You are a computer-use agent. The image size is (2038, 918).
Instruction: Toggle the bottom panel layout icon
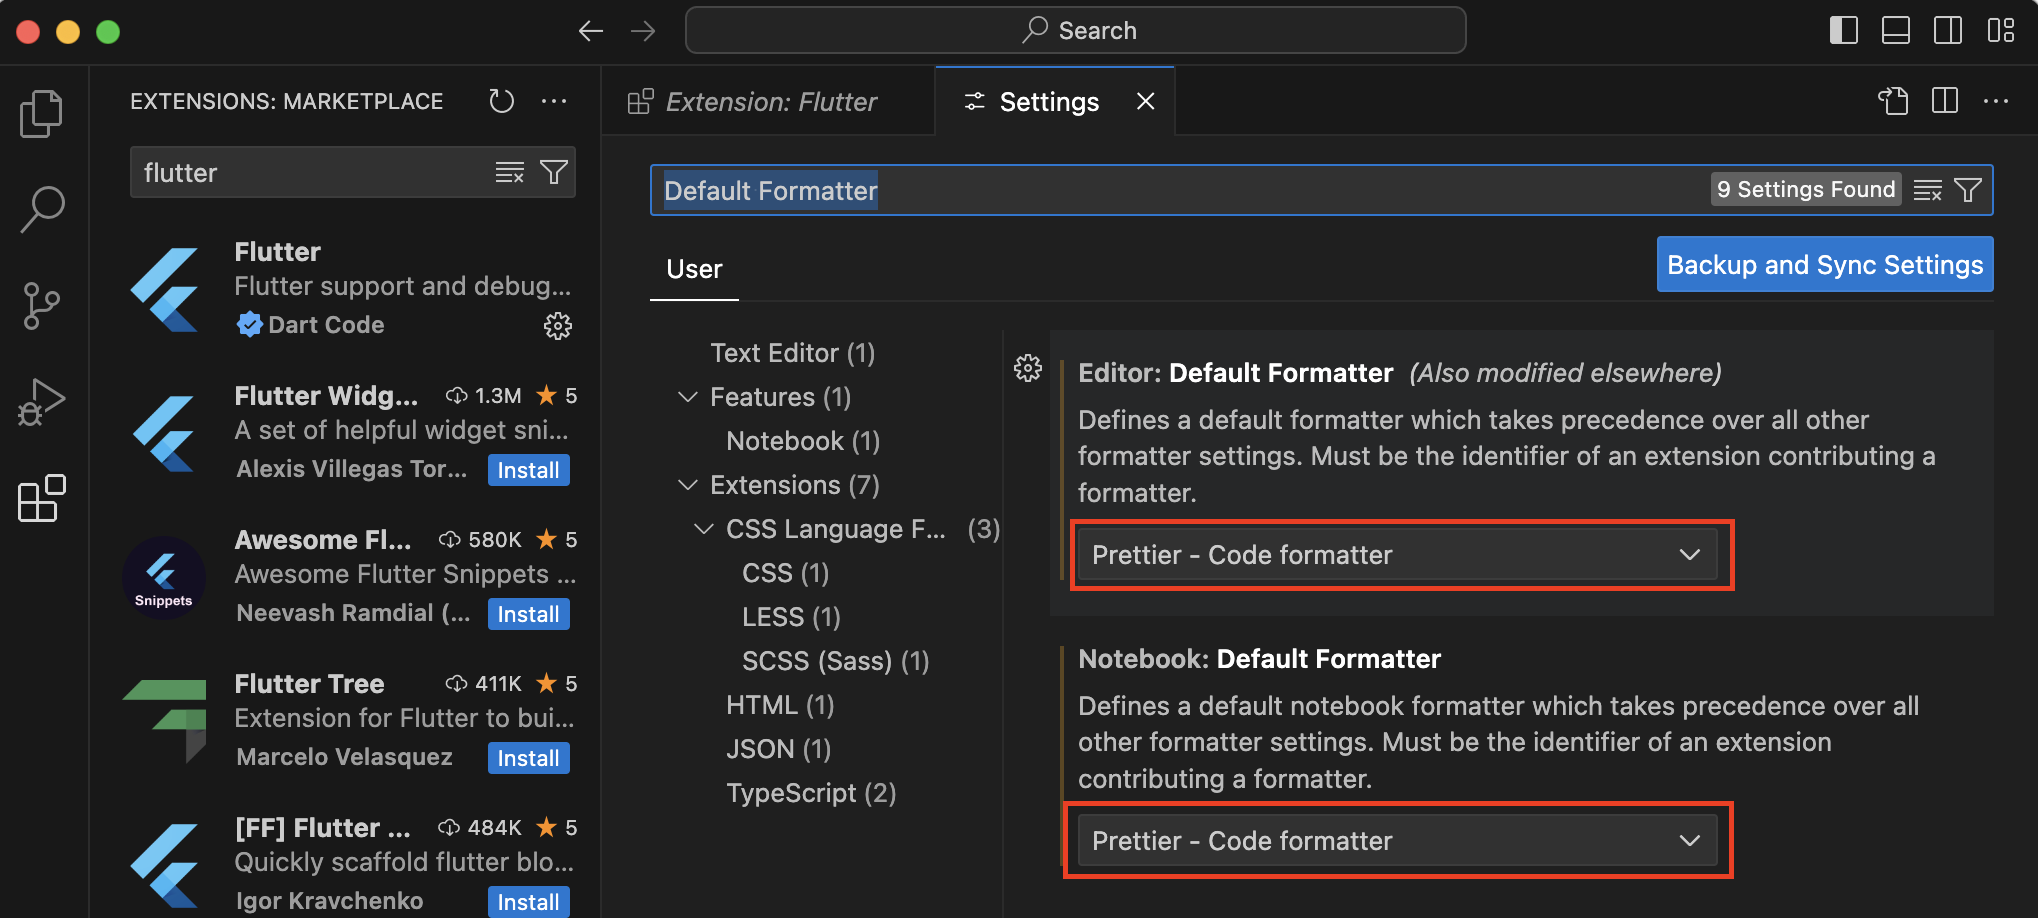1896,31
